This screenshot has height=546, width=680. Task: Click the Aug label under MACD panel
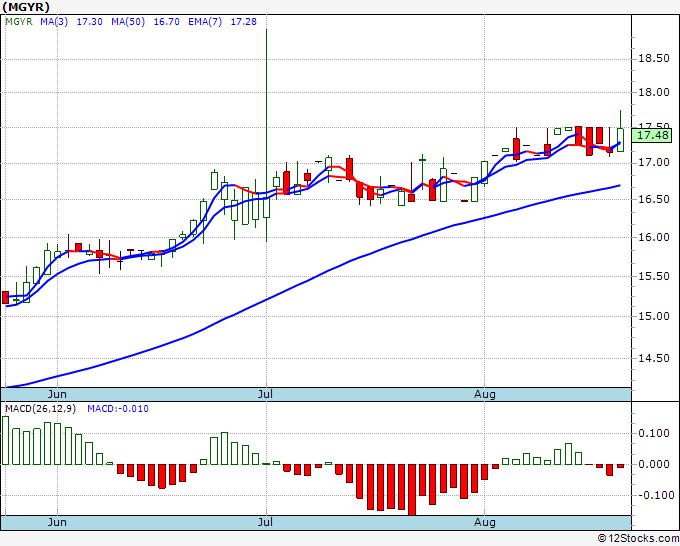tap(484, 522)
